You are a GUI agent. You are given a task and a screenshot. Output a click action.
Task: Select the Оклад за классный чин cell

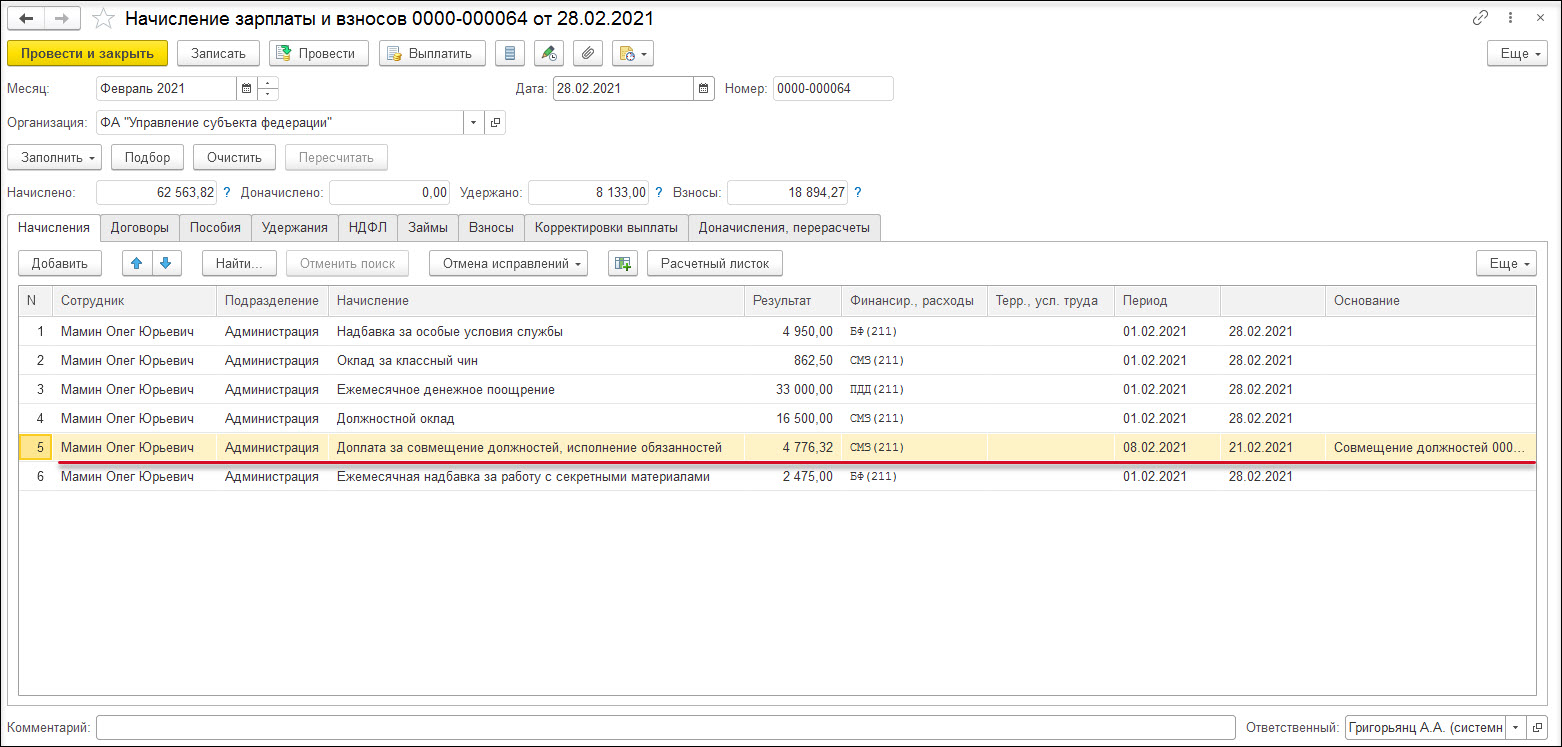click(x=536, y=360)
